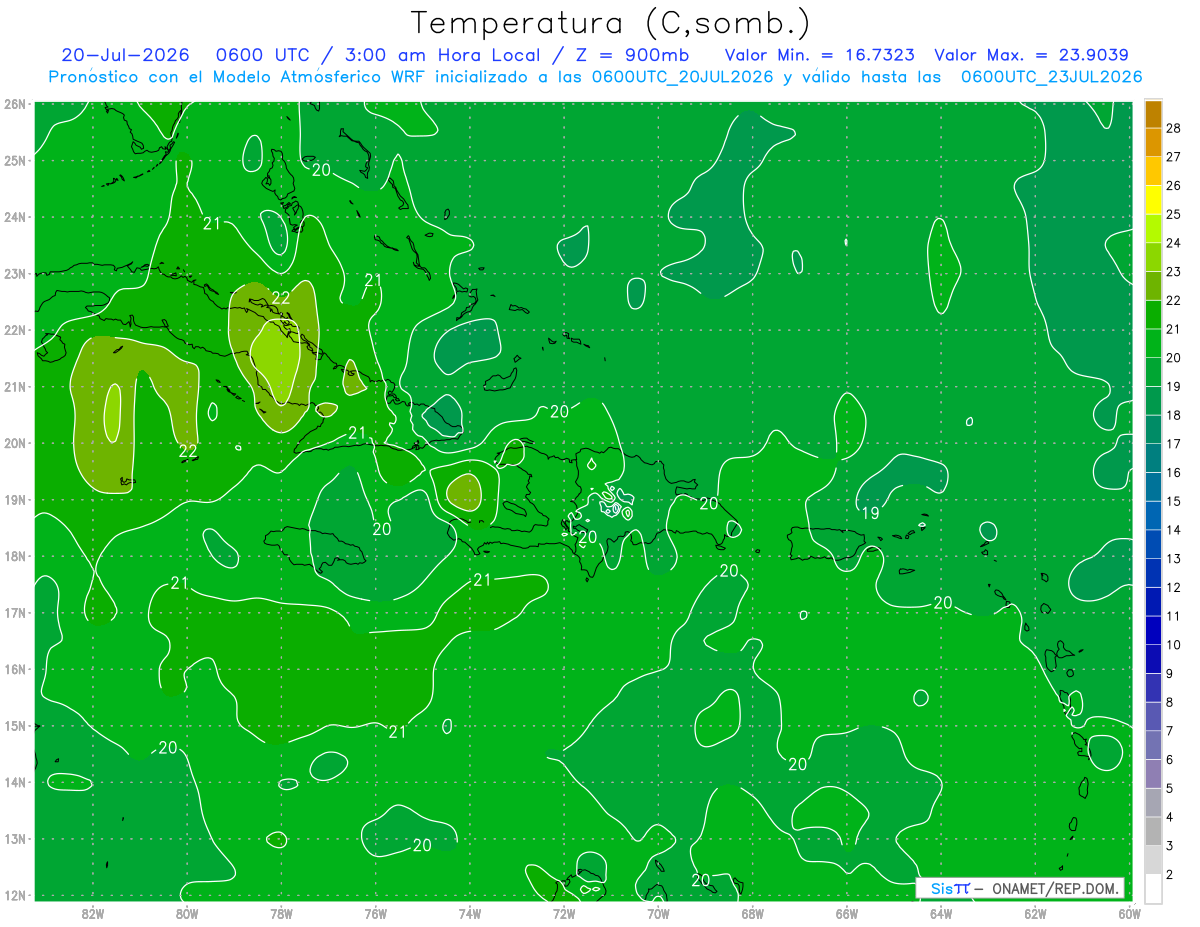Click the 'Temperatura (C,somb.)' title

(x=609, y=23)
